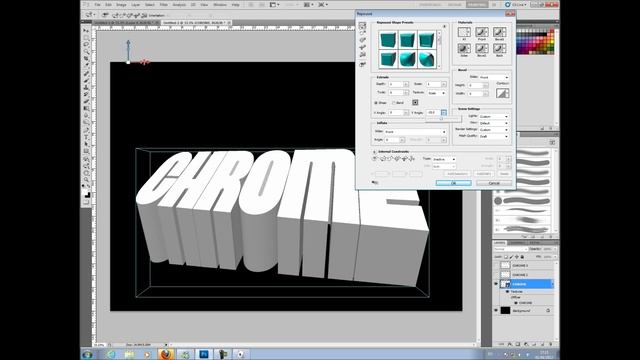This screenshot has width=640, height=360.
Task: Open the layer blend mode dropdown
Action: tap(511, 249)
